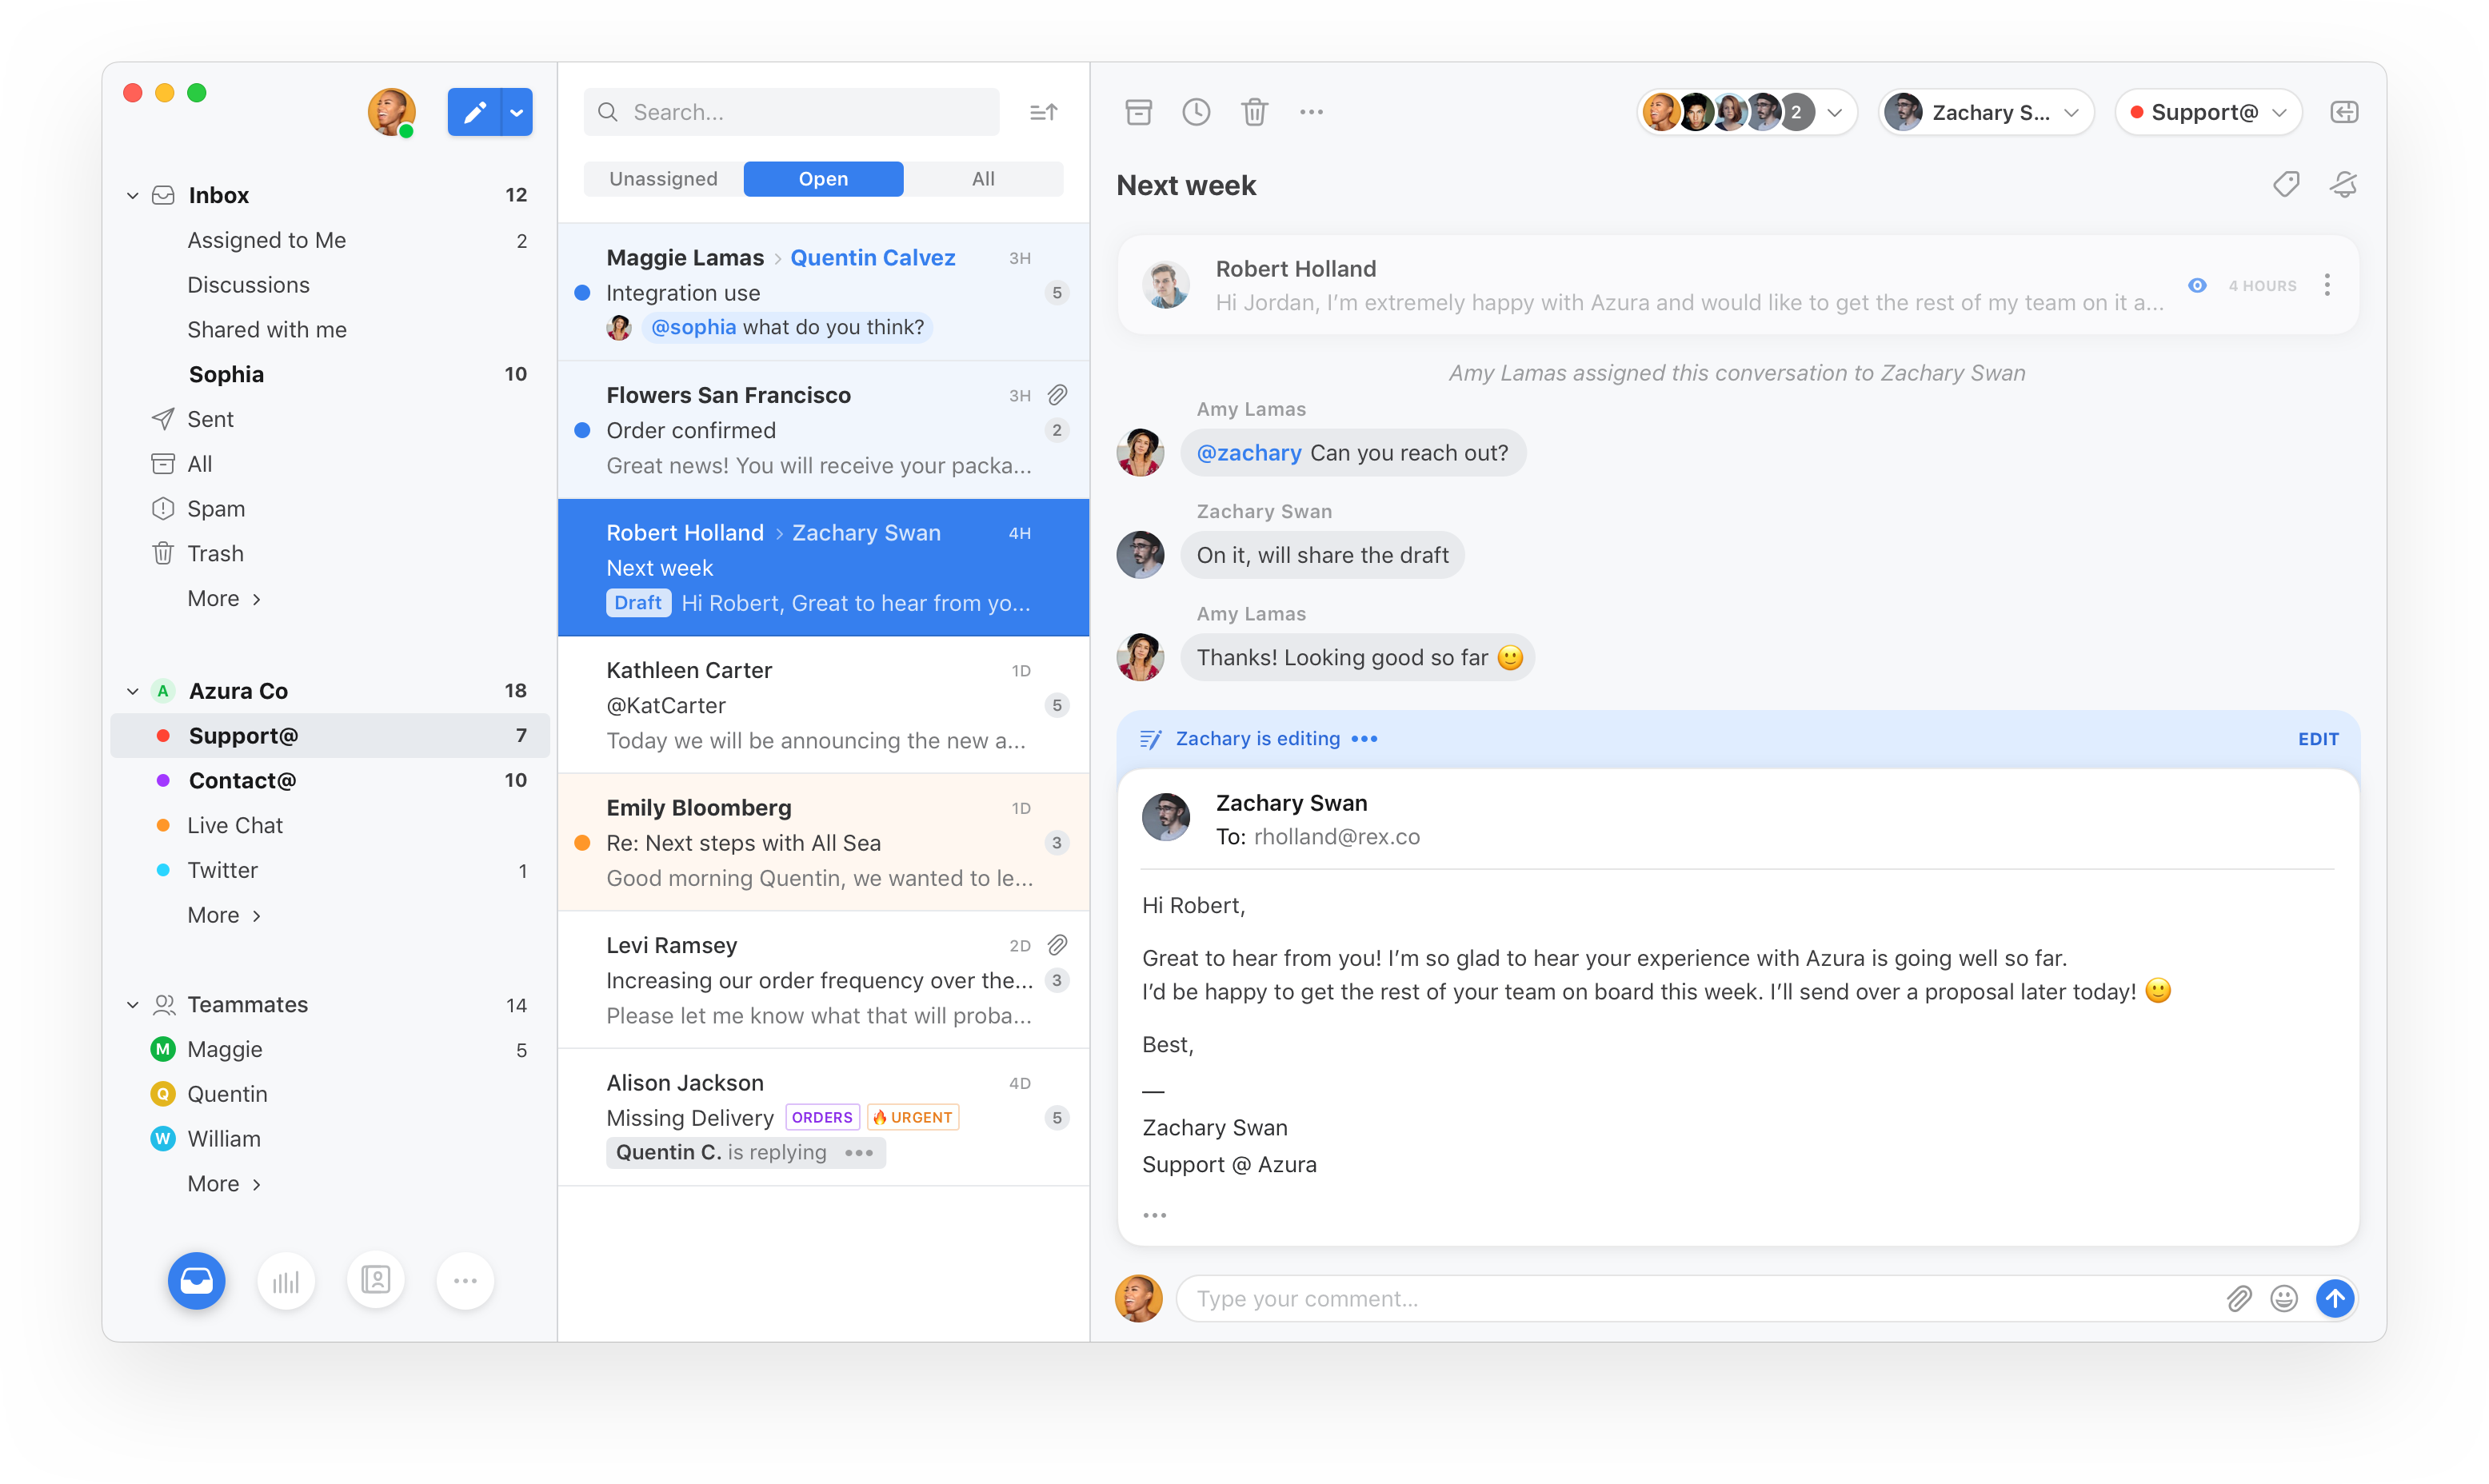Click the attachment paperclip icon
The height and width of the screenshot is (1484, 2489).
pos(2236,1297)
